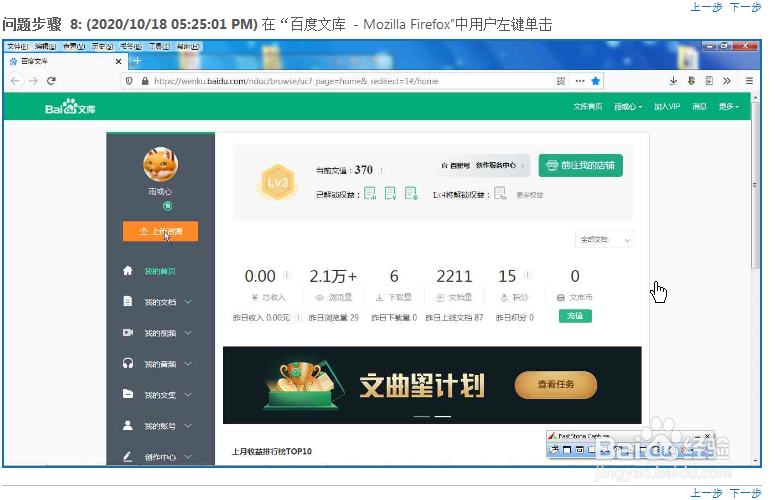
Task: Click the headphones icon beside 我的音频
Action: click(x=128, y=363)
